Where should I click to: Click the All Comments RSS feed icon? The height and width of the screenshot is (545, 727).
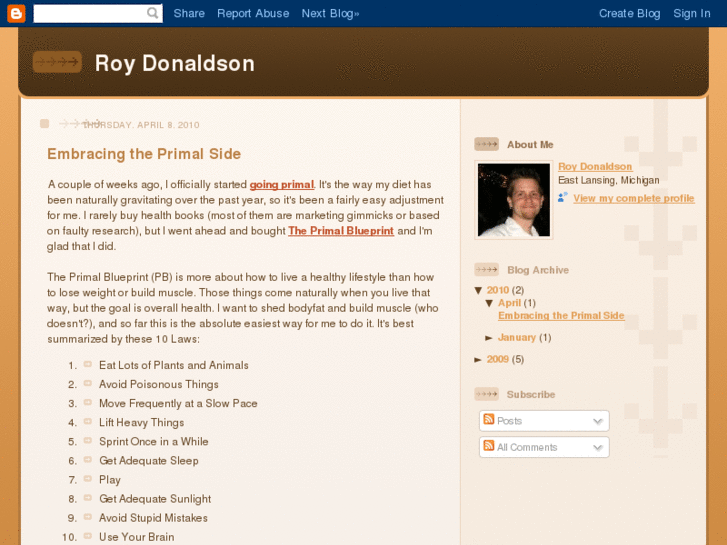tap(489, 446)
